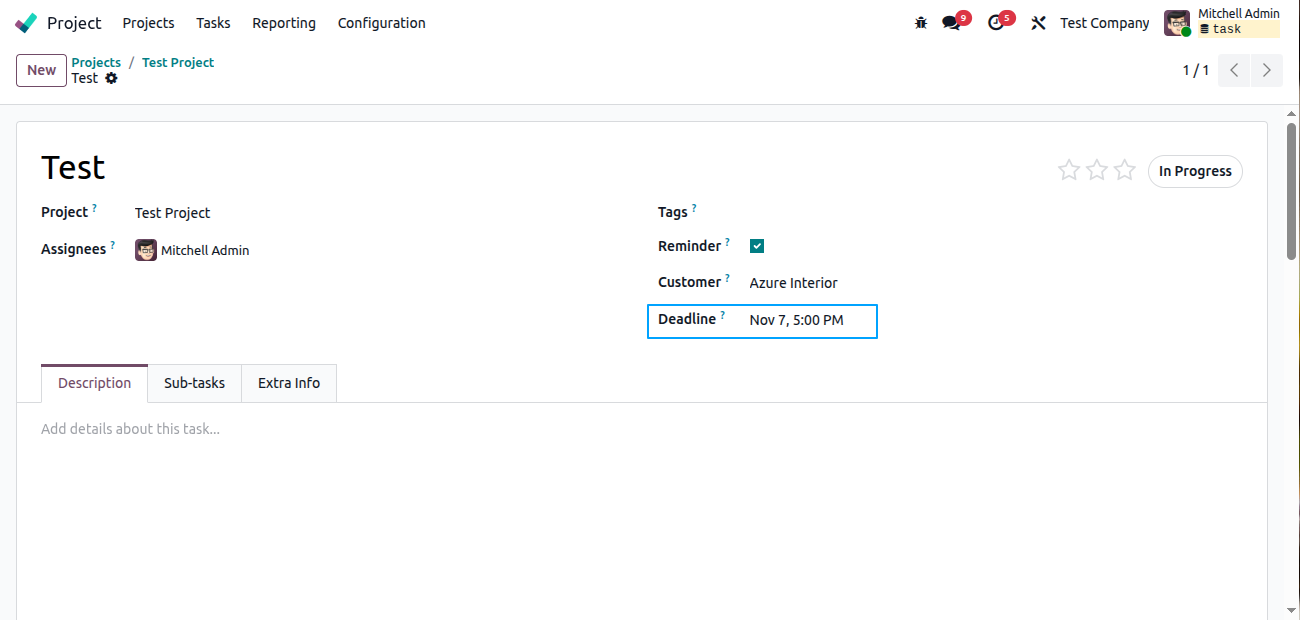
Task: Show help tooltip for Customer field
Action: pos(727,278)
